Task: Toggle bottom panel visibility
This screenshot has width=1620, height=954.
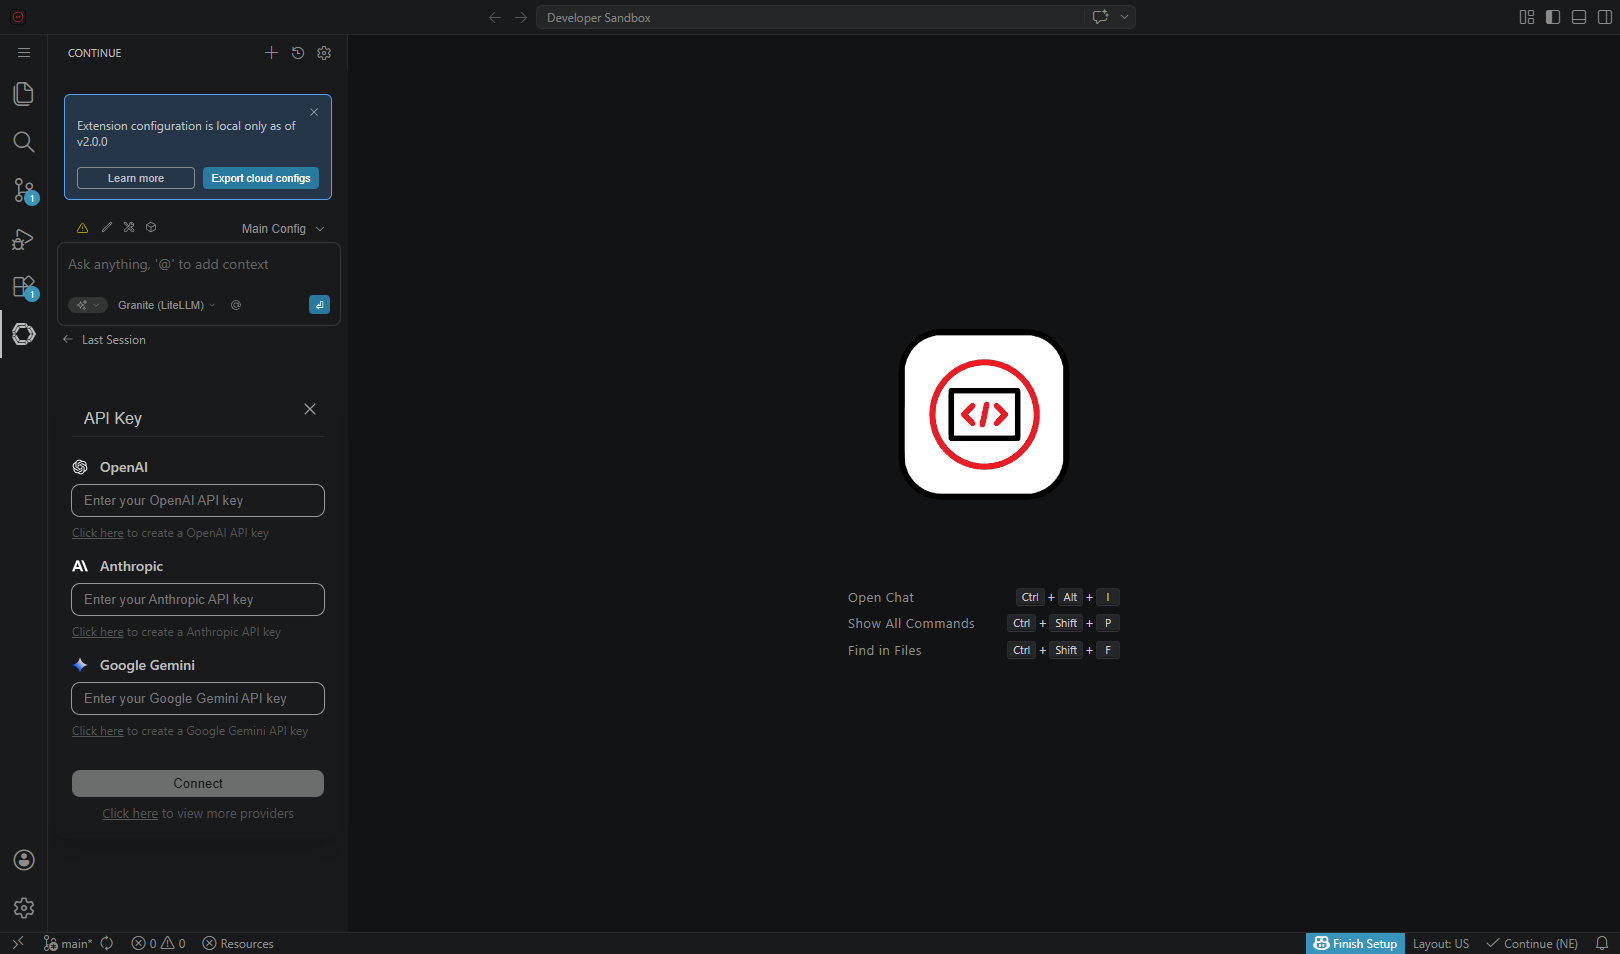Action: [1579, 17]
